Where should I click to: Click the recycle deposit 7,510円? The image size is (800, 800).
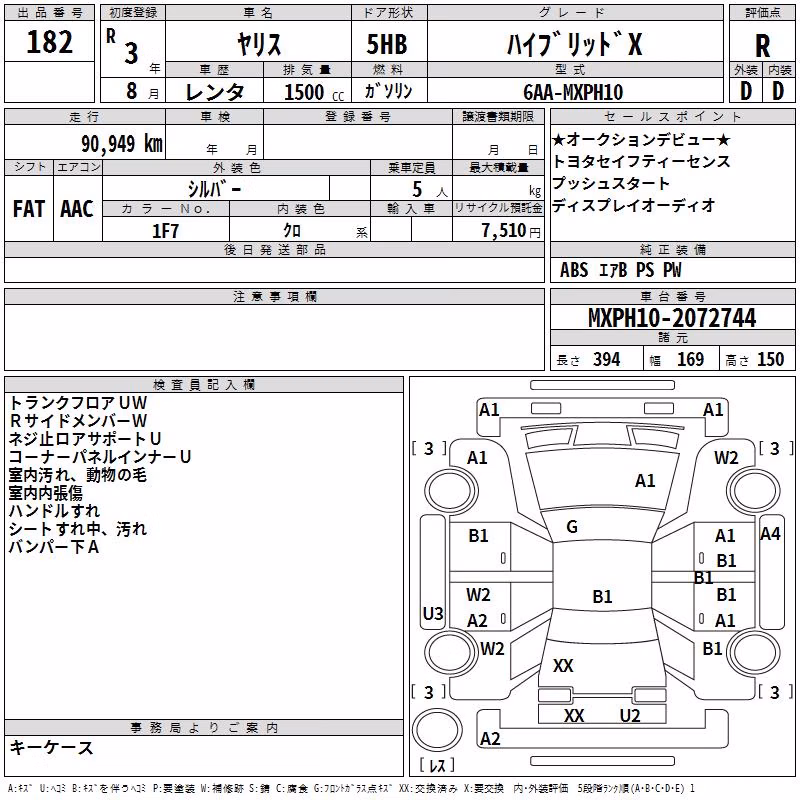511,231
